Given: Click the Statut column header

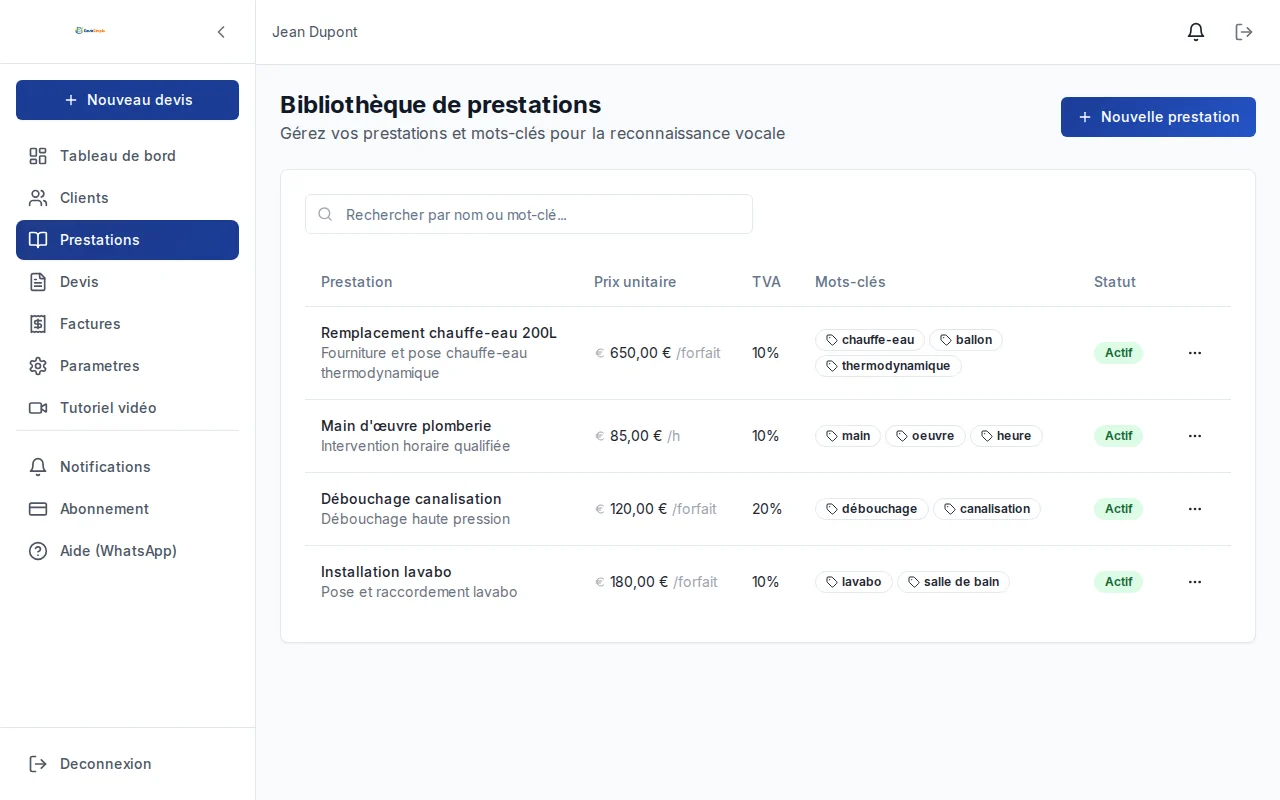Looking at the screenshot, I should [1115, 282].
